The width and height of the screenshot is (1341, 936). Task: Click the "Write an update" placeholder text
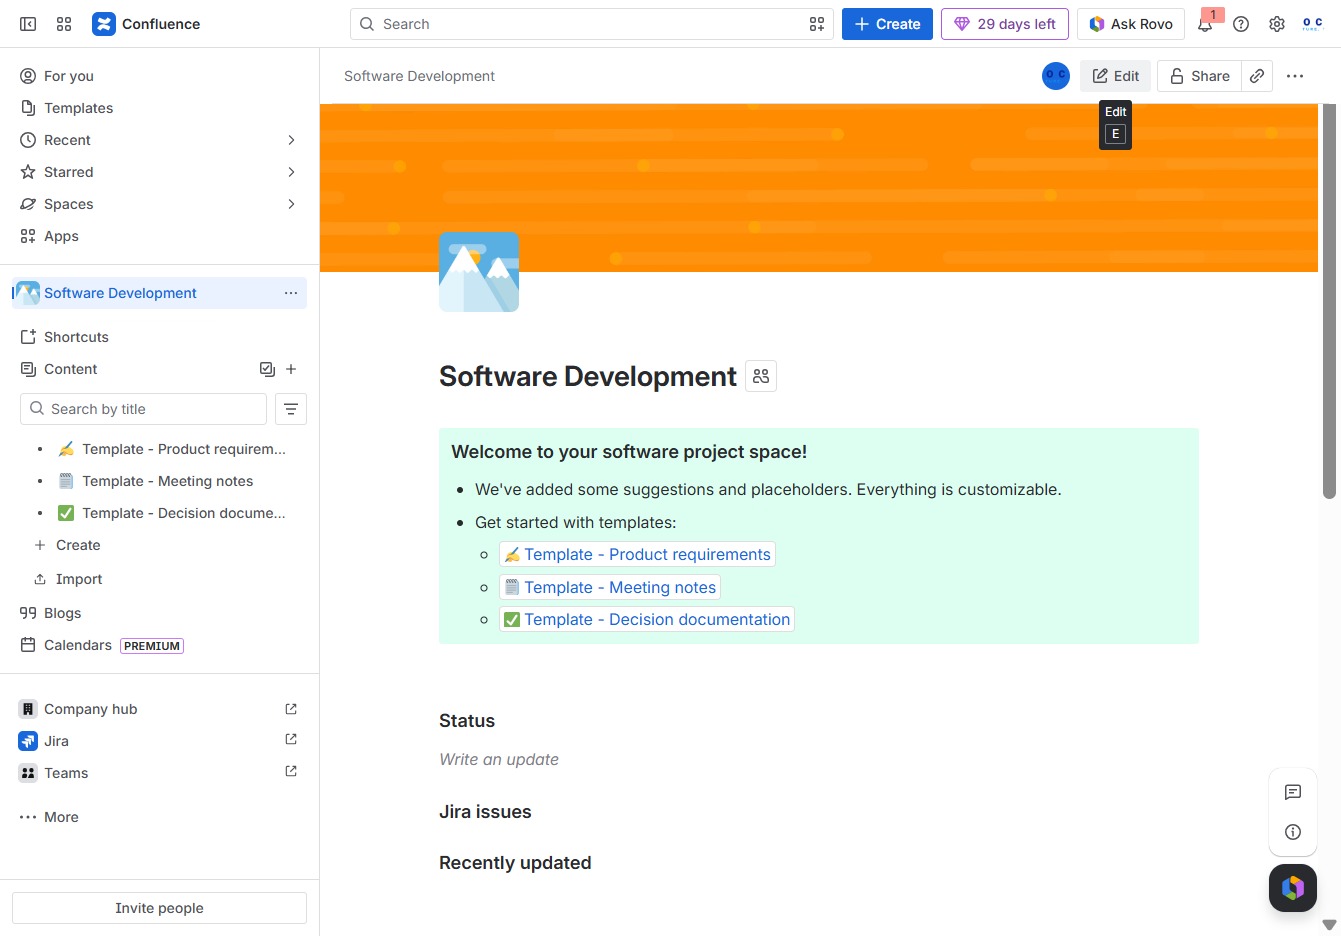pyautogui.click(x=499, y=759)
